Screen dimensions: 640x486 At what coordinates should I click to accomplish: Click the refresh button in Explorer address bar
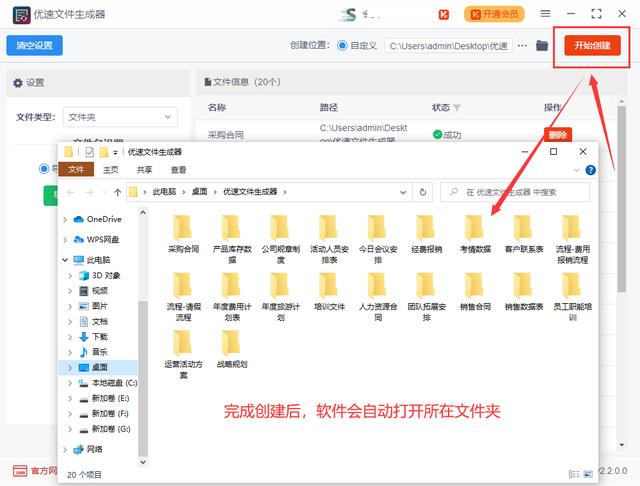click(x=423, y=192)
